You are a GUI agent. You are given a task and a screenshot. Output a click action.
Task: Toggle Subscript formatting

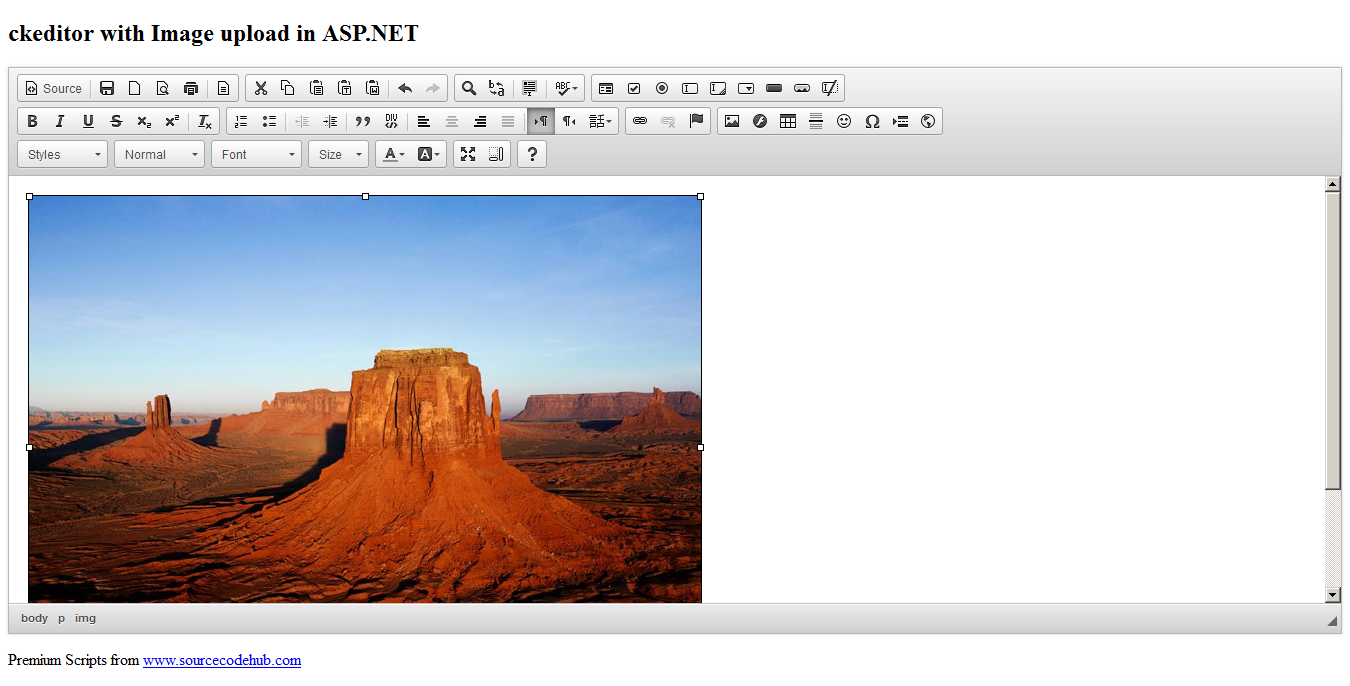tap(144, 121)
